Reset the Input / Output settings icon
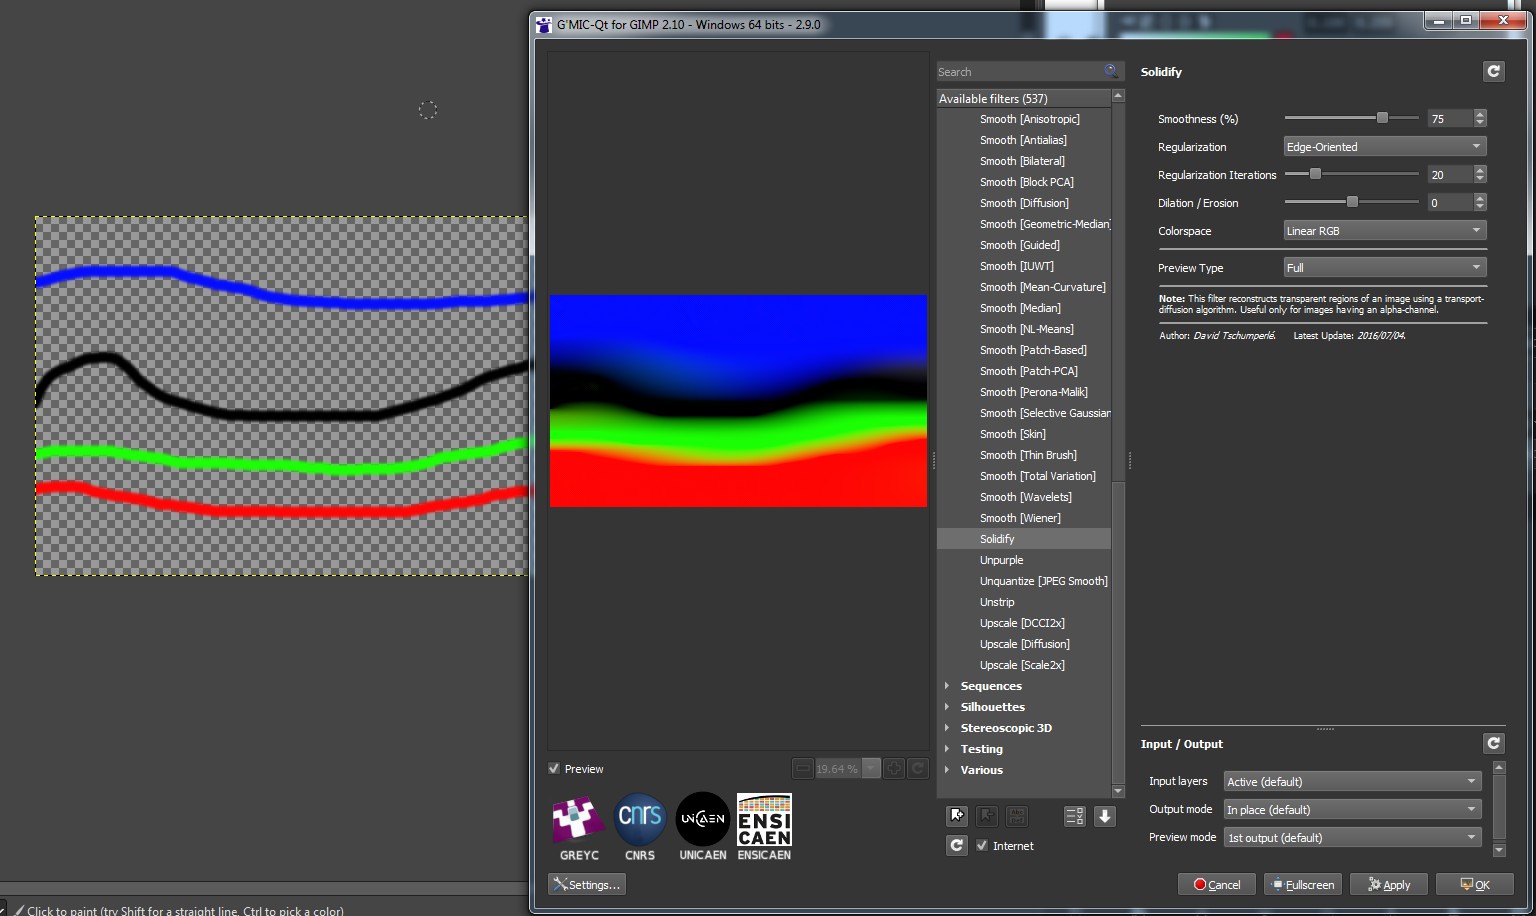The image size is (1536, 916). [1493, 743]
